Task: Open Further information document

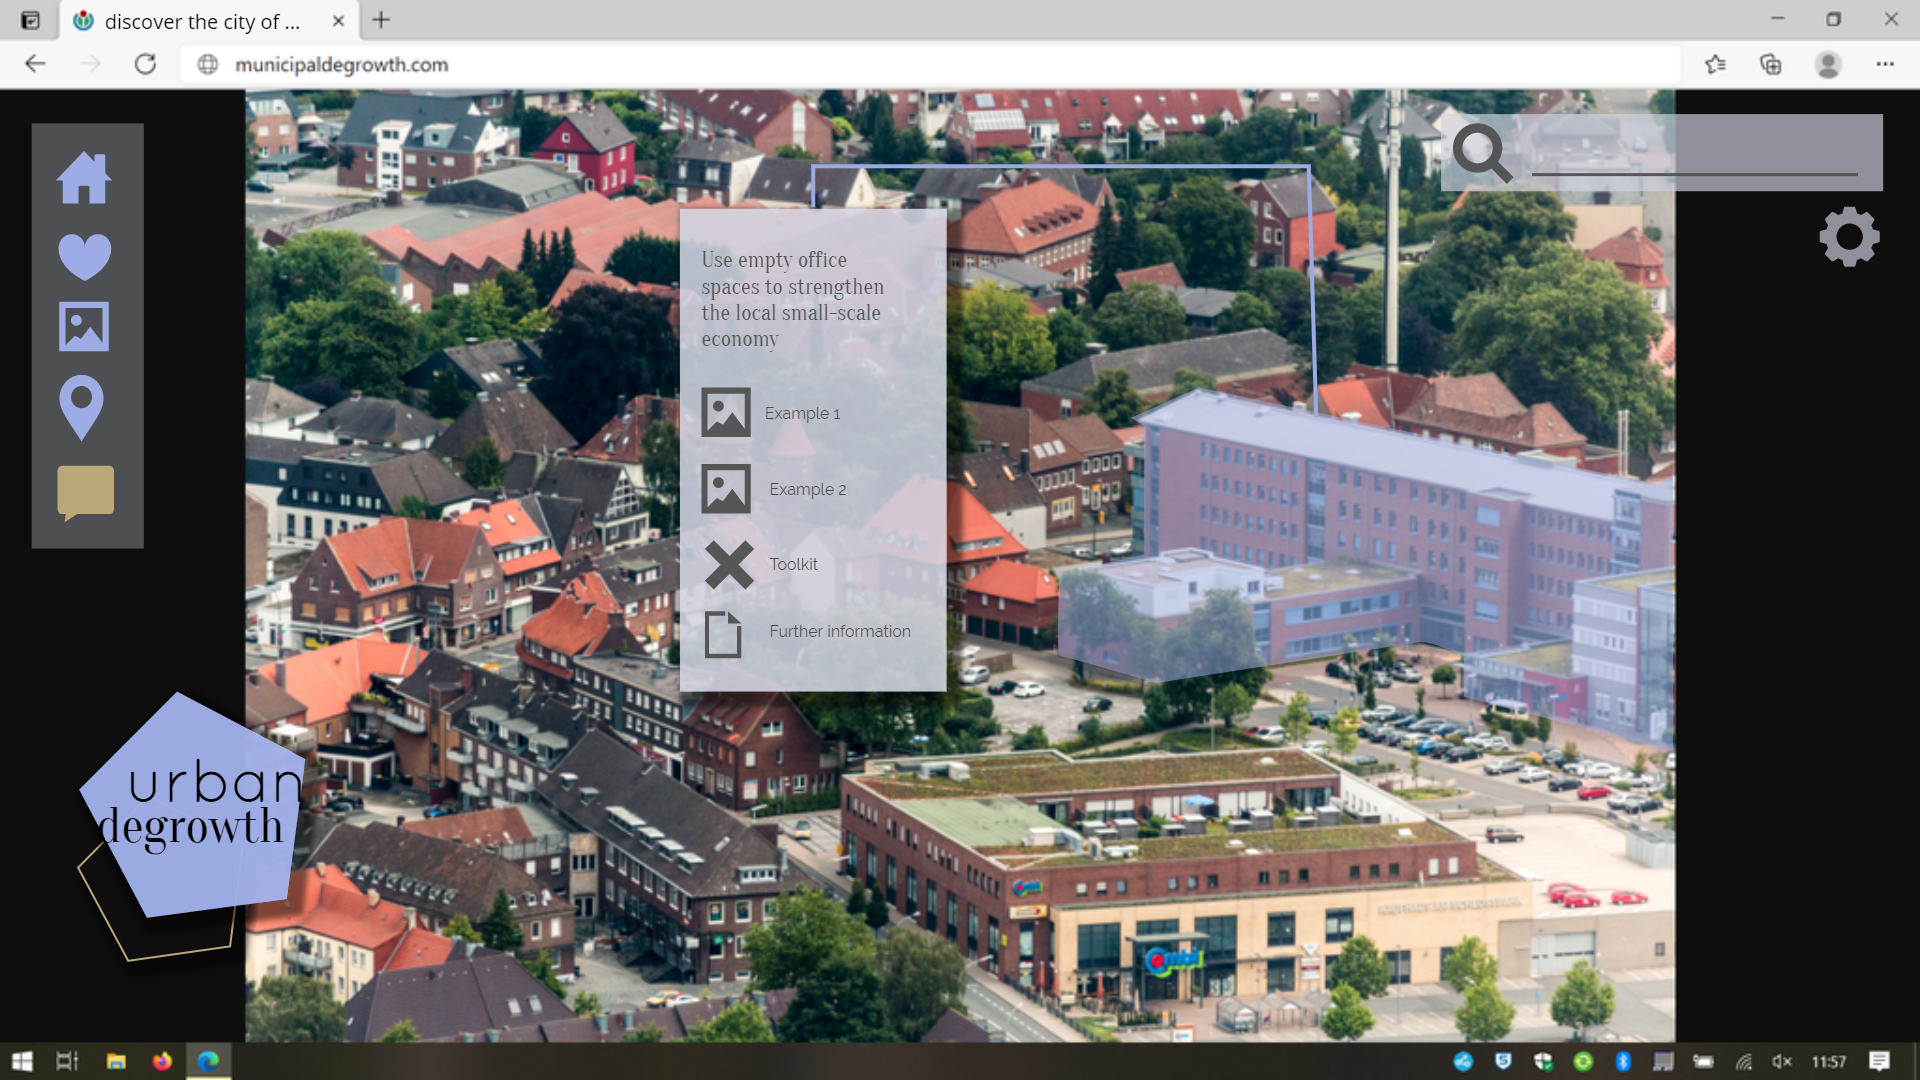Action: [x=839, y=631]
